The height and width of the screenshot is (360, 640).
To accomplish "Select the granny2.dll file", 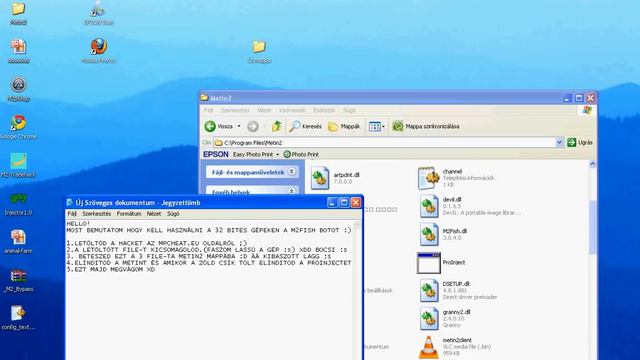I will point(445,318).
